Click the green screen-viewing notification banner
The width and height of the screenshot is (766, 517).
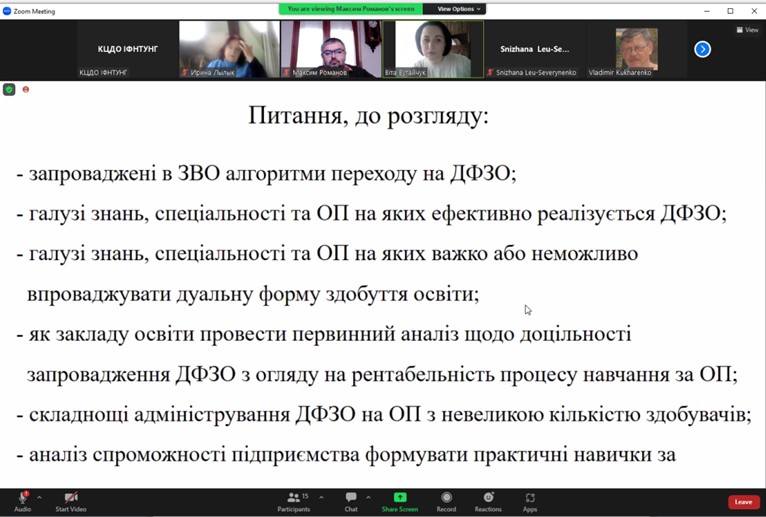pos(351,9)
